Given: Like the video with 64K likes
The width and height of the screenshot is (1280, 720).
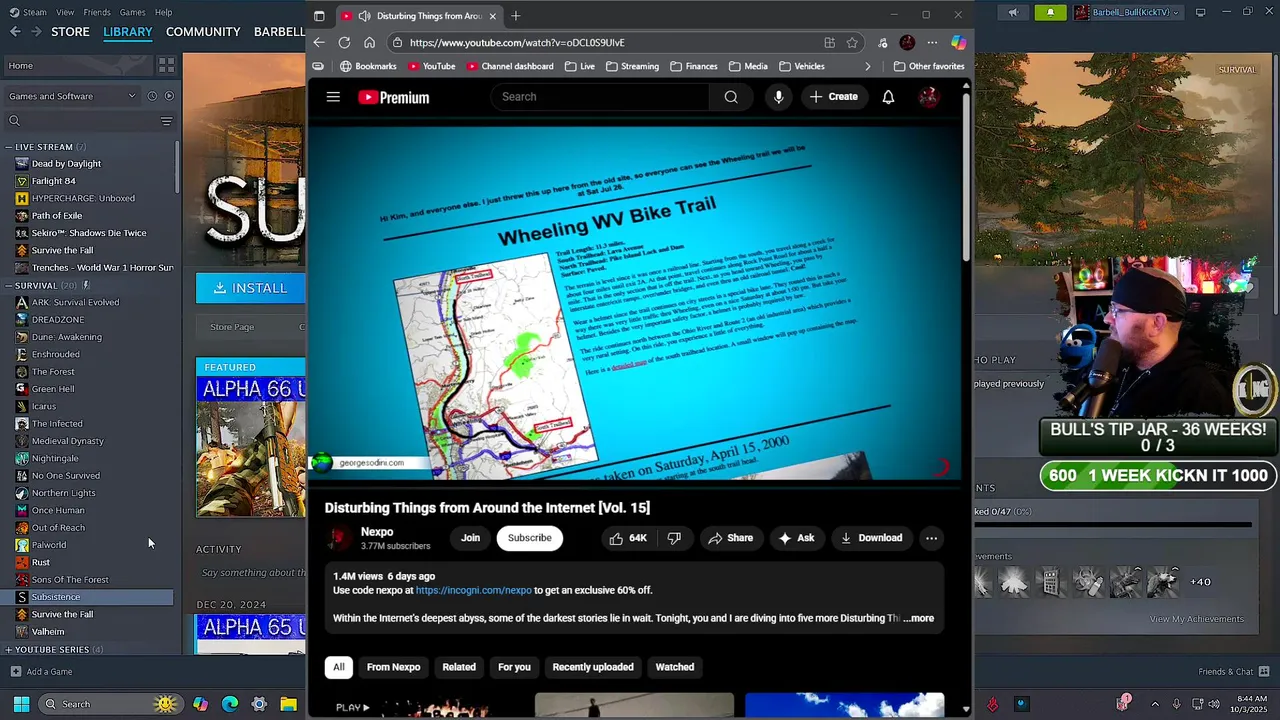Looking at the screenshot, I should (x=628, y=538).
